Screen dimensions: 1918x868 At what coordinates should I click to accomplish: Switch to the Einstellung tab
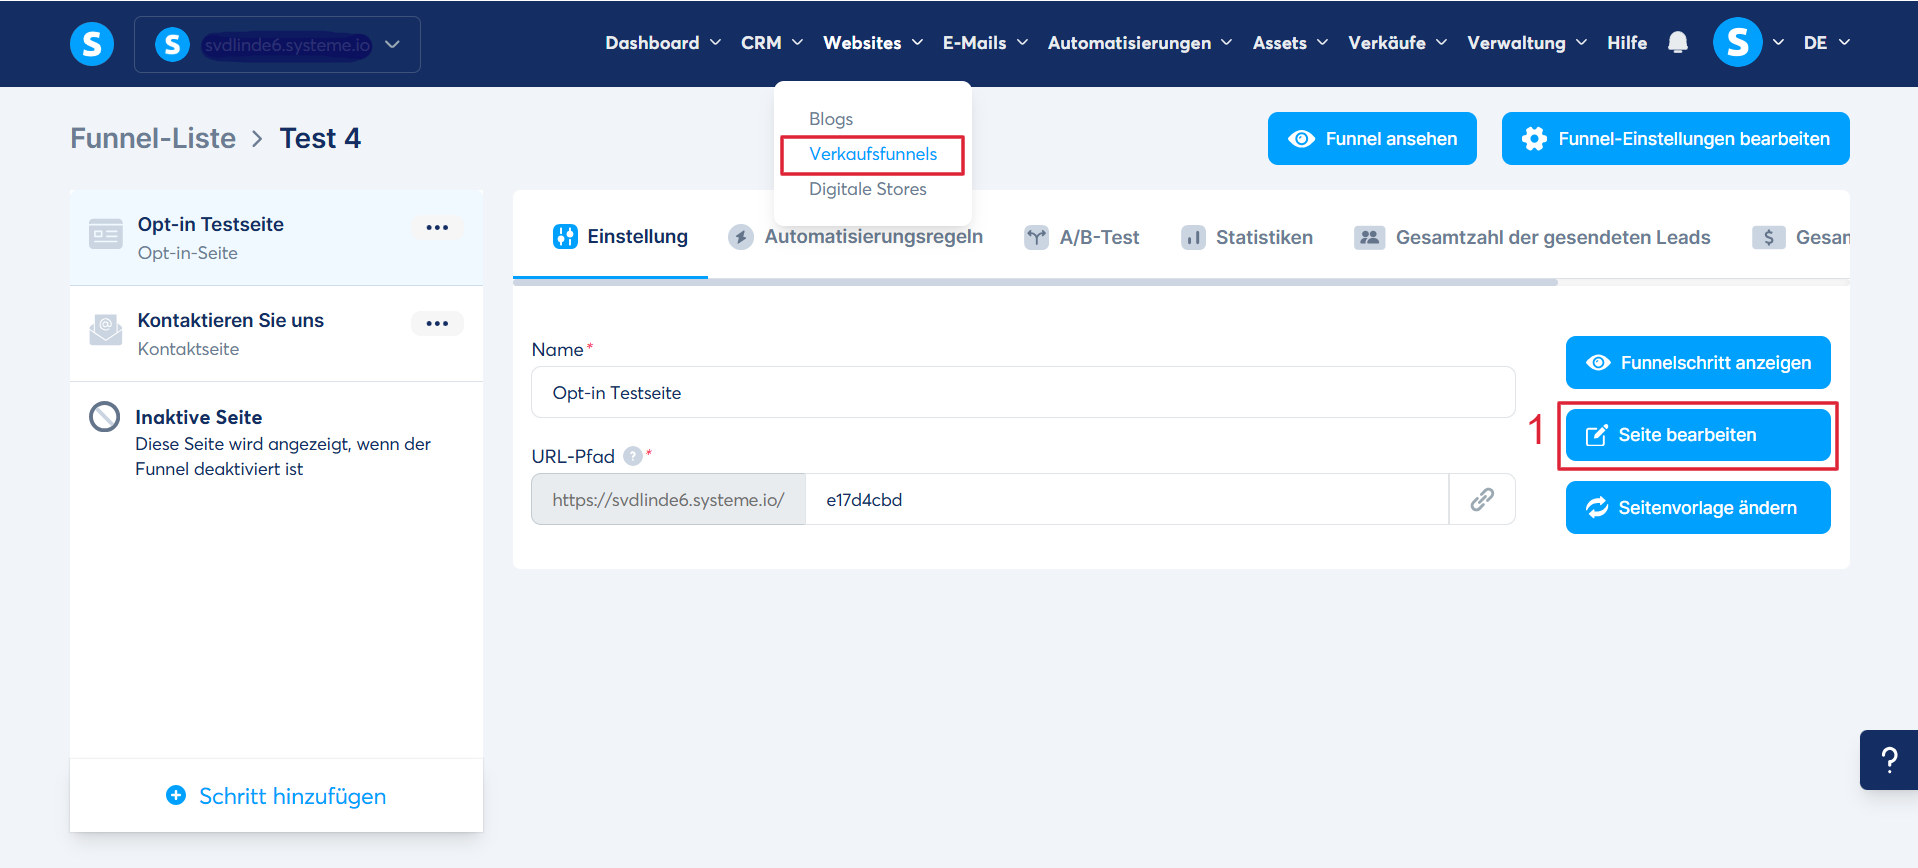pyautogui.click(x=620, y=237)
